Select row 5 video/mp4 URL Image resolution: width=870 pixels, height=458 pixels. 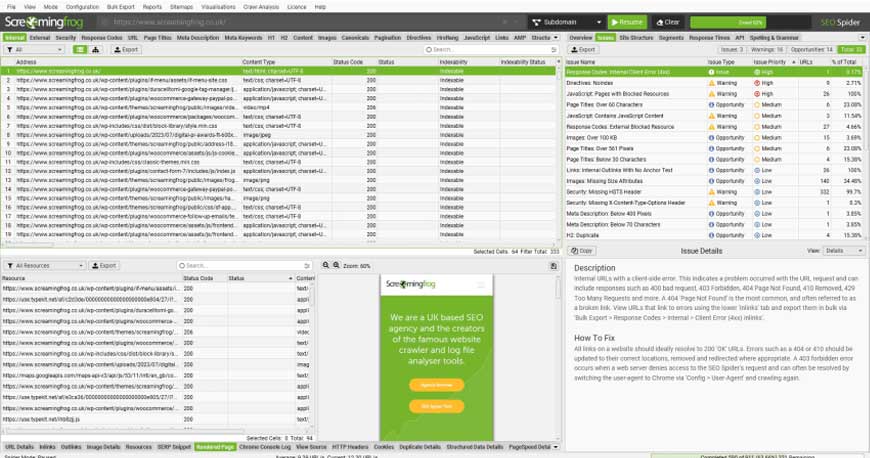[x=279, y=107]
